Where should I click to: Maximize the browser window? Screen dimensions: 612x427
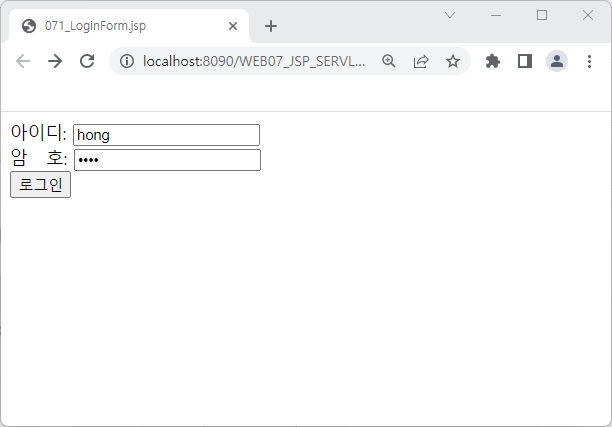pos(542,15)
